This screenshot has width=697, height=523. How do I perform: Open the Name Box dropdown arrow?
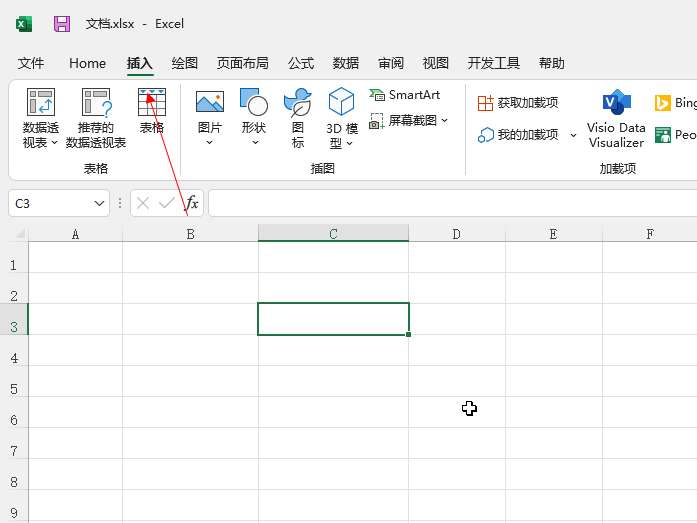coord(99,204)
